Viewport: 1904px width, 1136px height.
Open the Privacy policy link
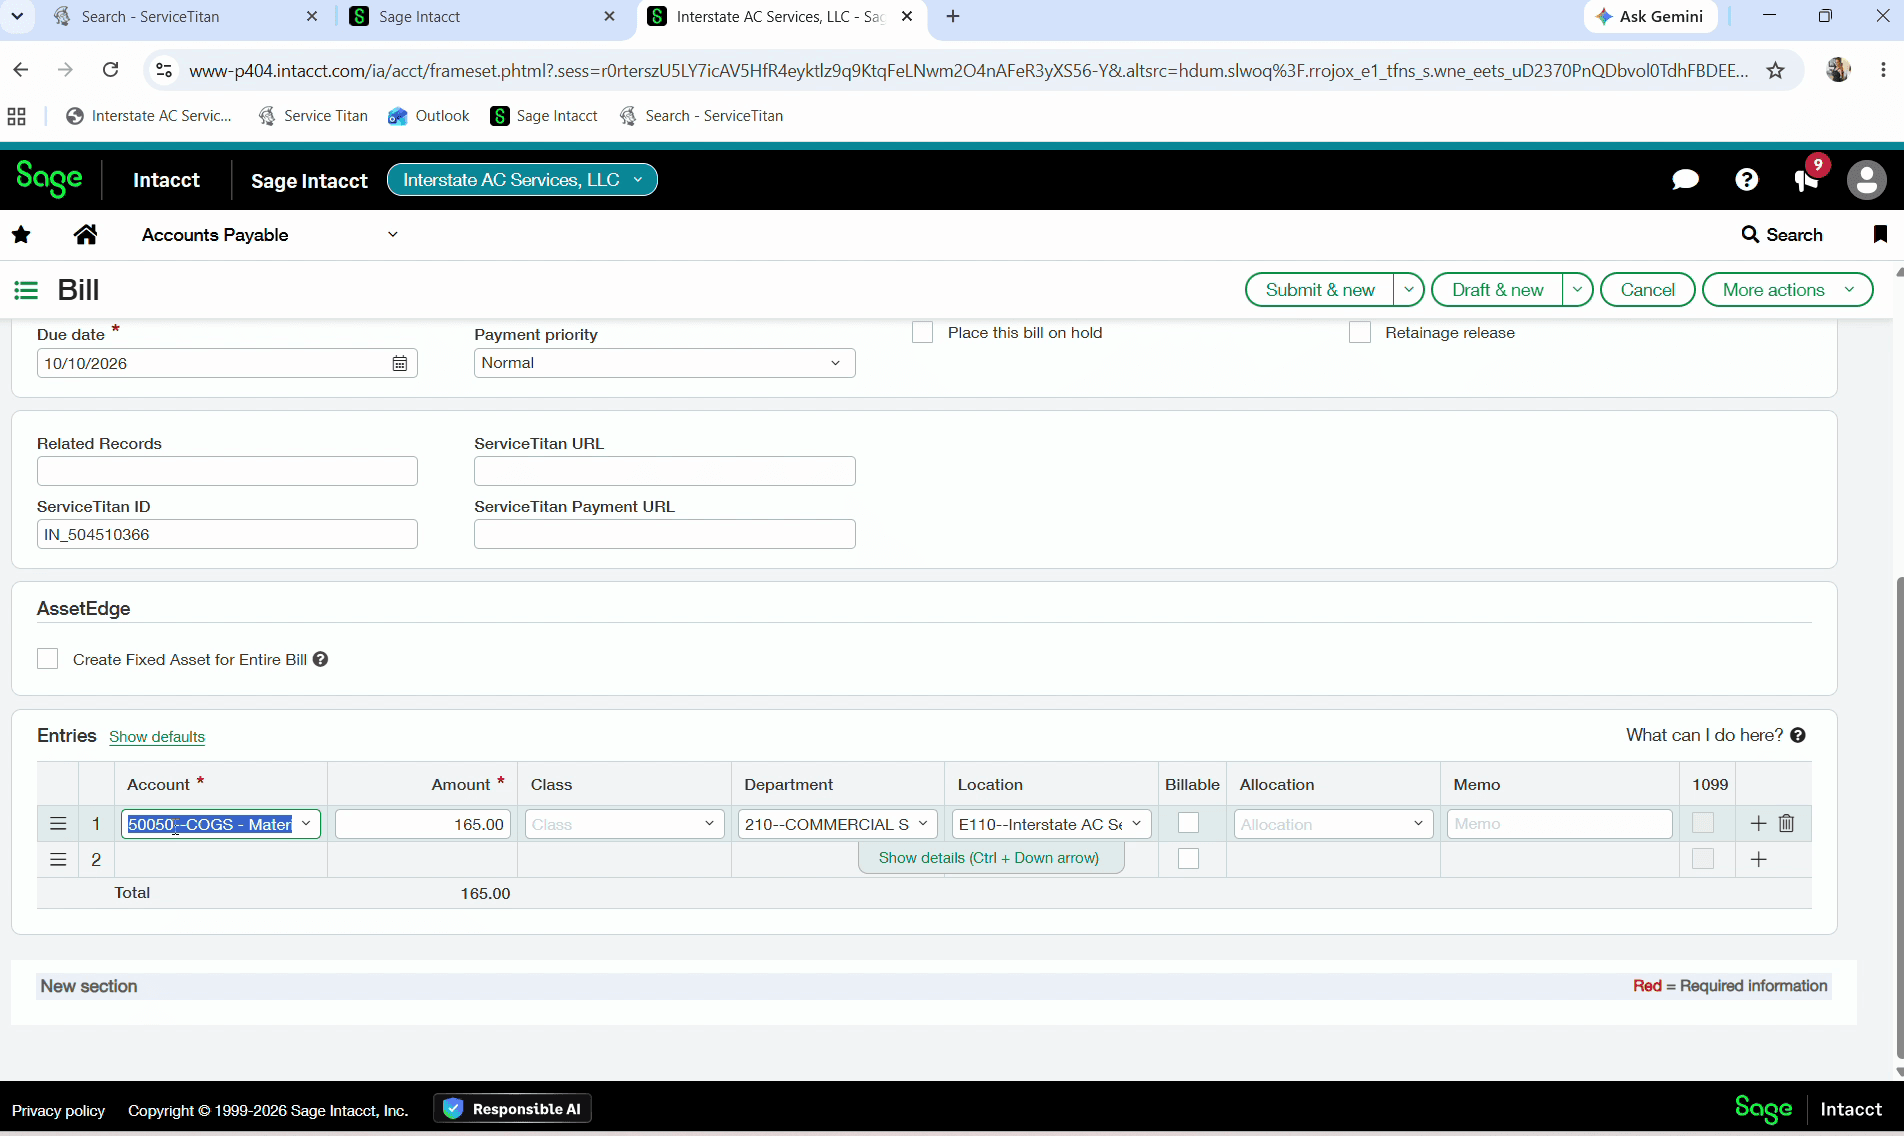point(58,1111)
